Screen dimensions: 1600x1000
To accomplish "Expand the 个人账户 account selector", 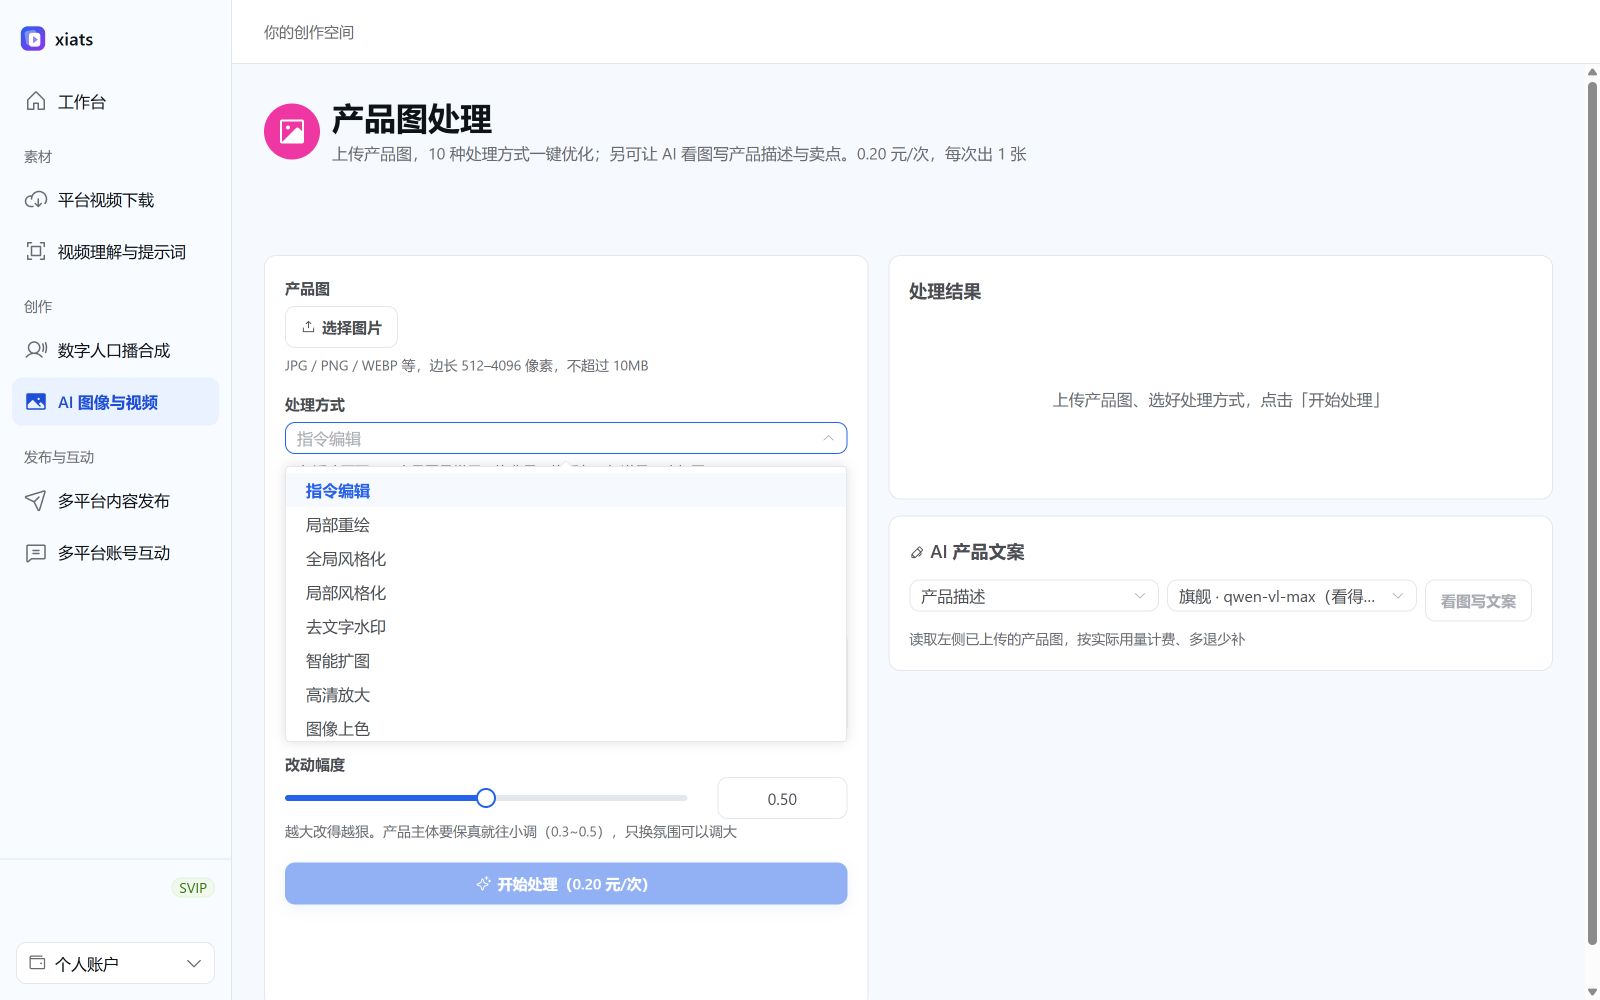I will 115,963.
